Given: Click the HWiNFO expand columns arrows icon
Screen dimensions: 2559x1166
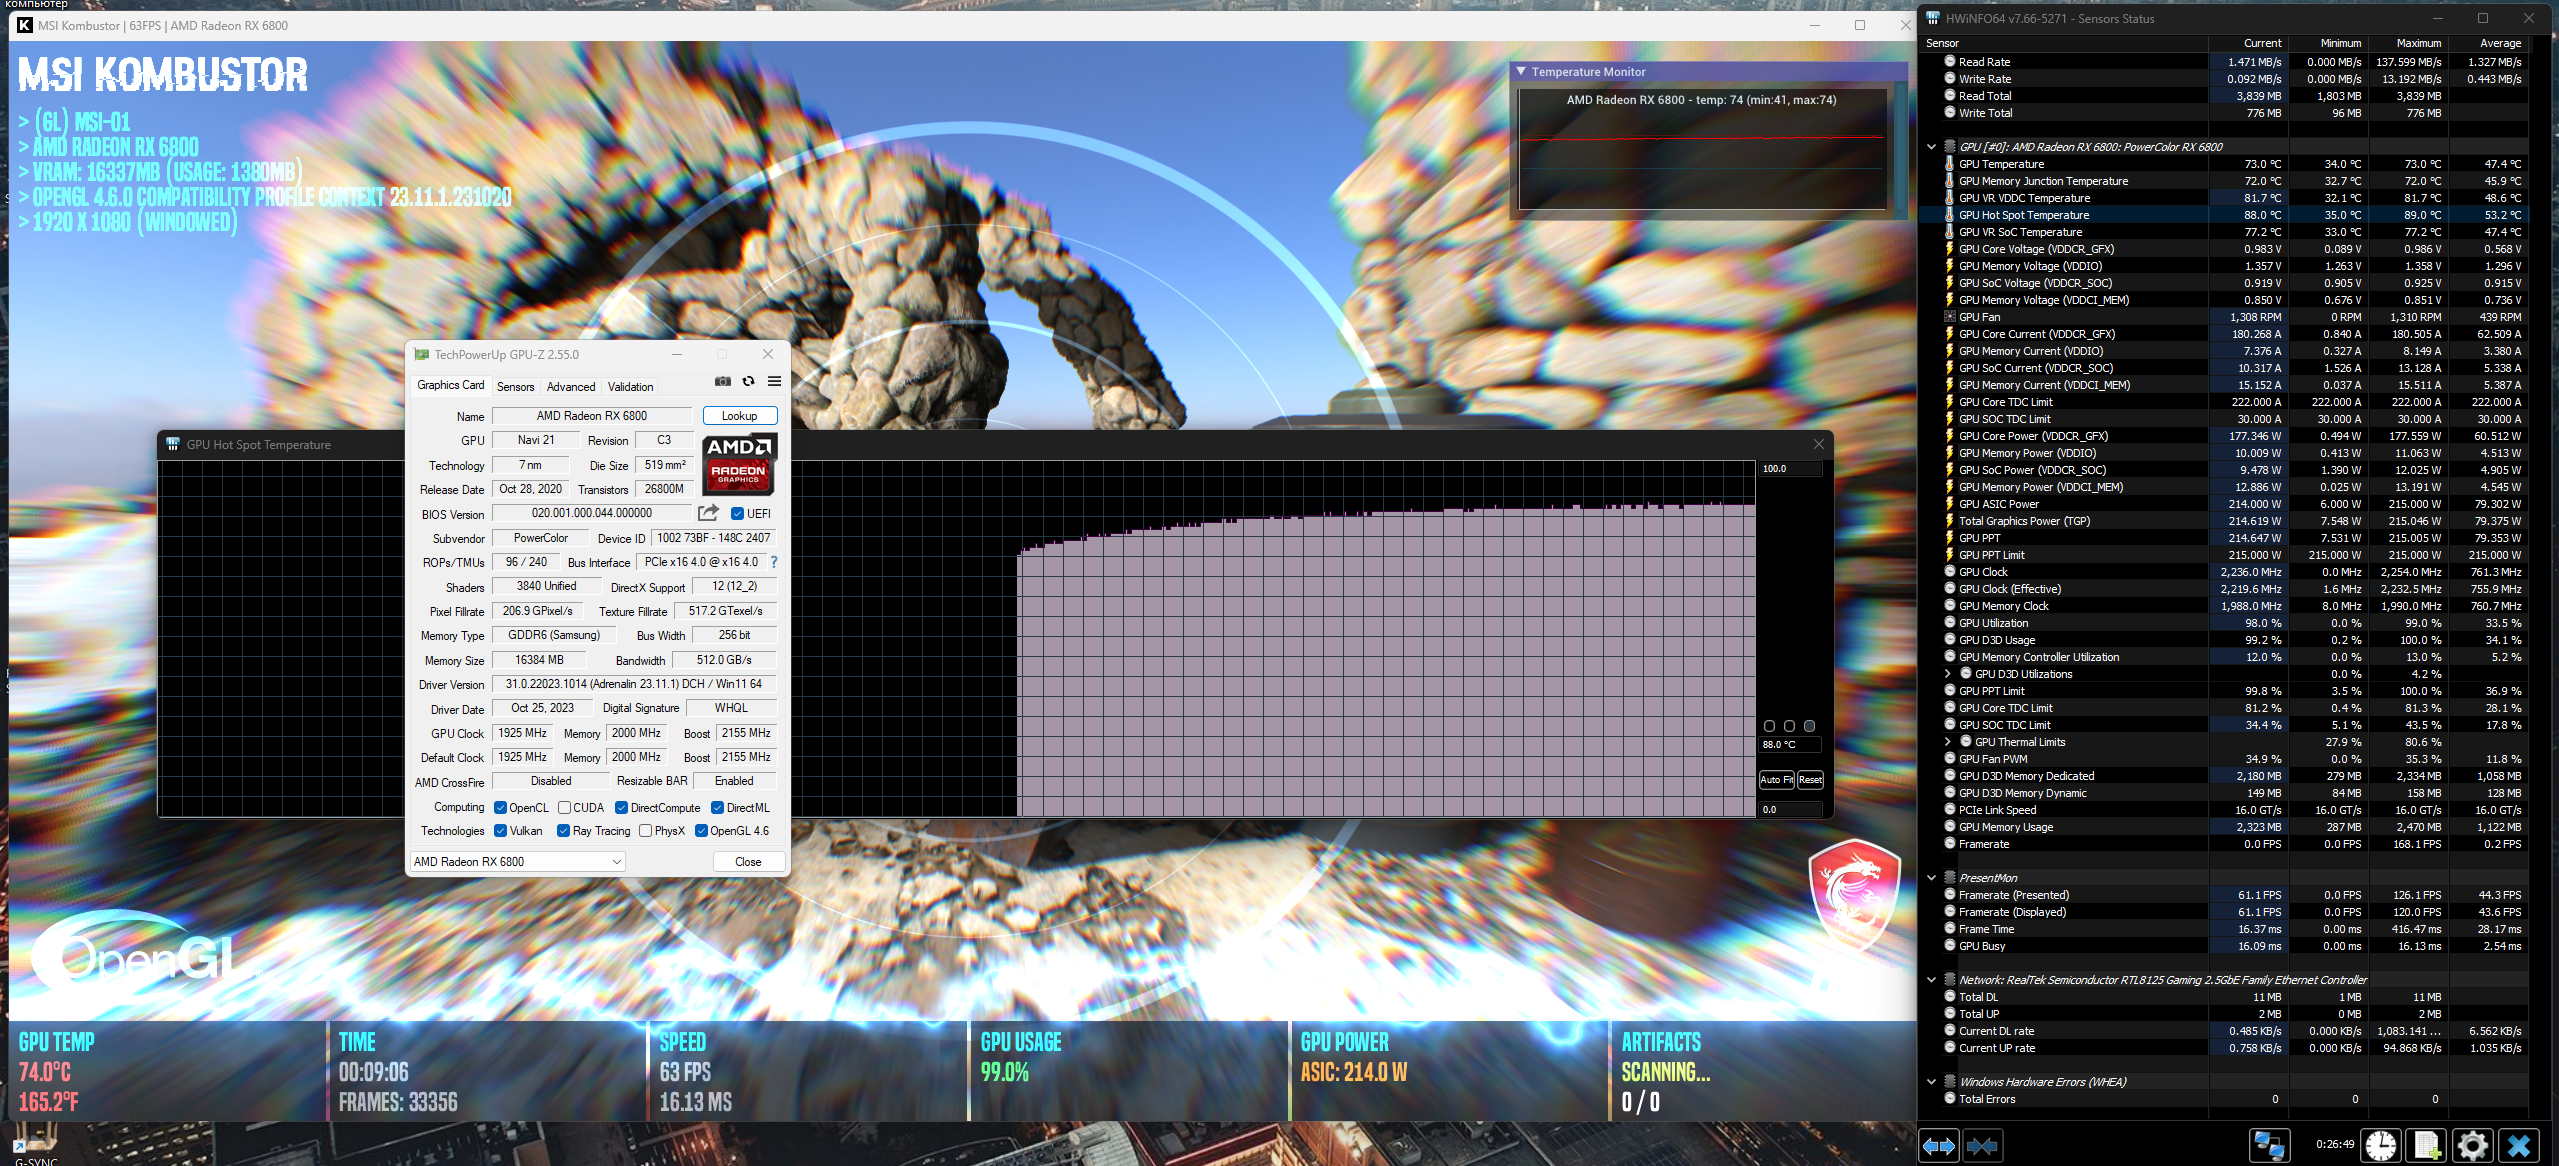Looking at the screenshot, I should [x=1939, y=1145].
